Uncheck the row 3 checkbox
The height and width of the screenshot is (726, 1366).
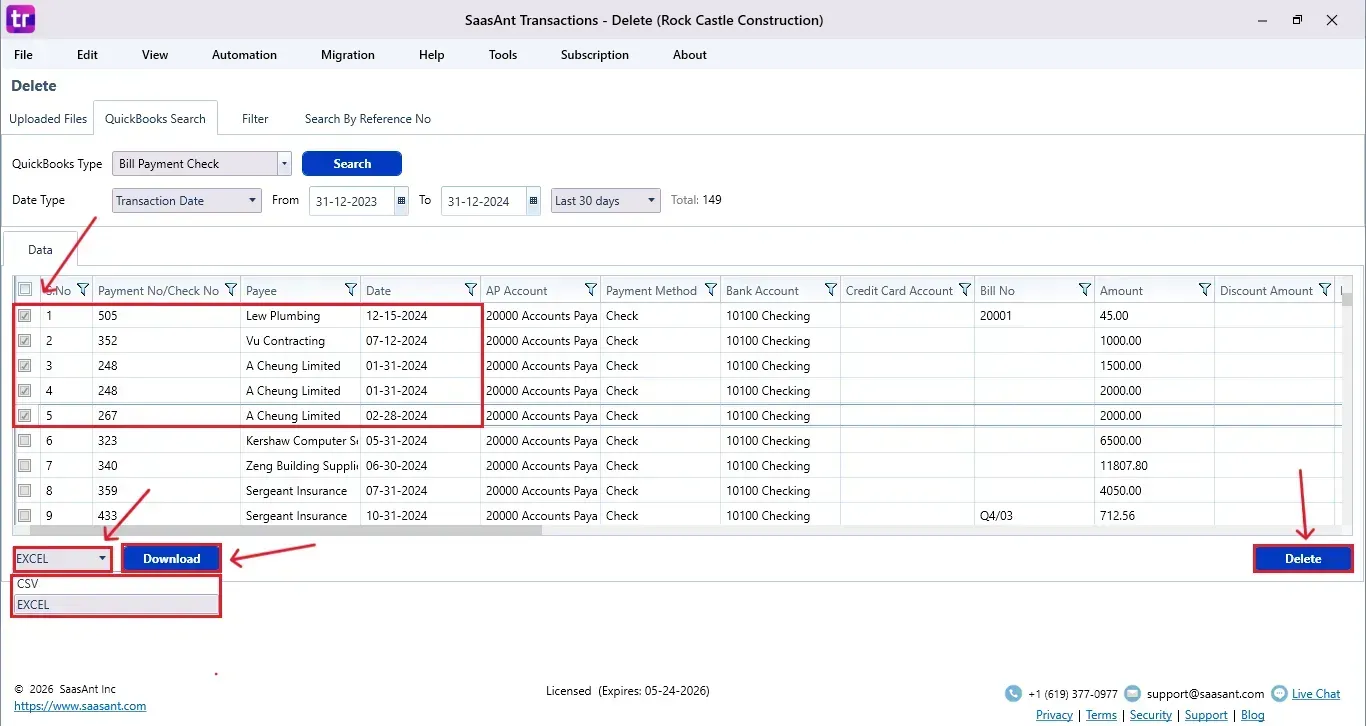(x=25, y=366)
